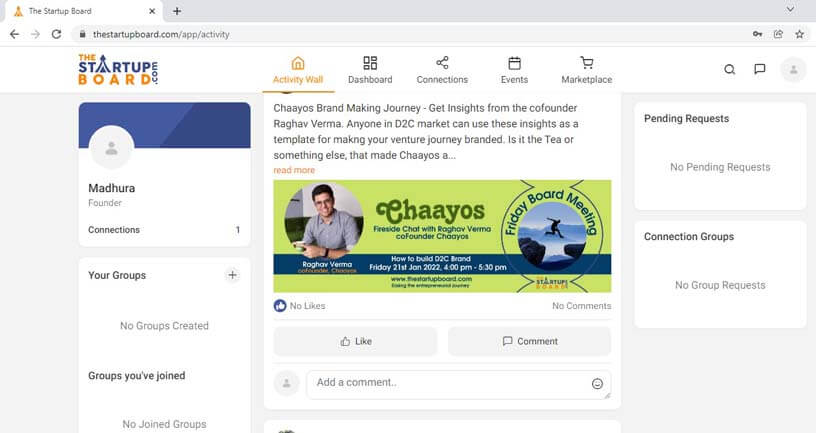Viewport: 816px width, 433px height.
Task: Open the messages chat icon
Action: (x=760, y=69)
